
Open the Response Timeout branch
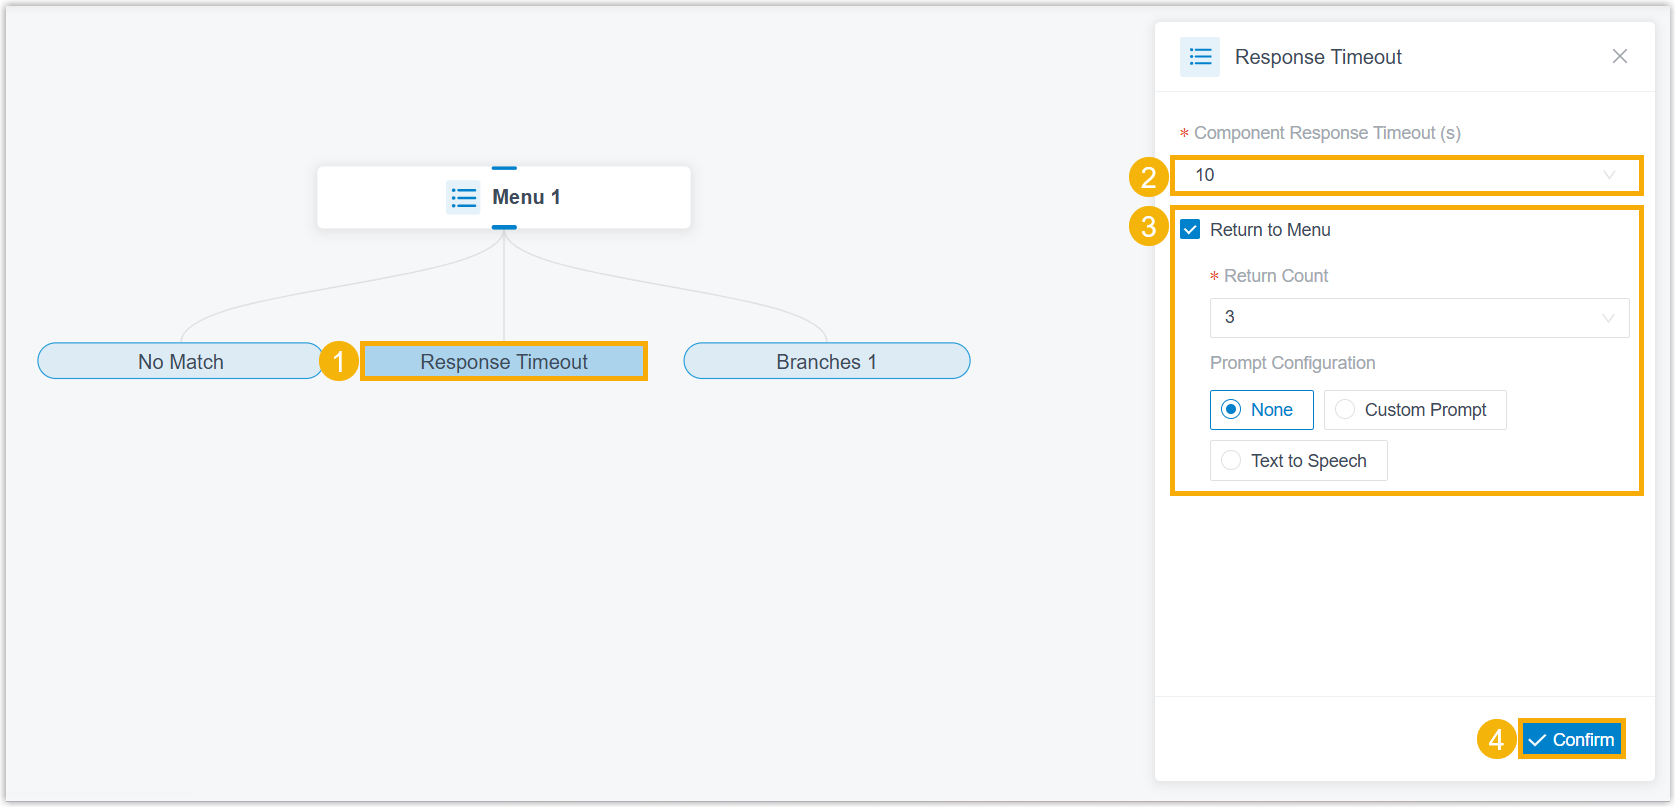click(504, 361)
